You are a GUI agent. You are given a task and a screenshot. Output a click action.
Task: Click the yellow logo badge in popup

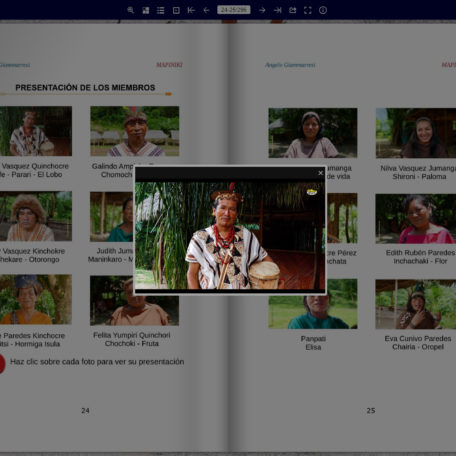[312, 192]
